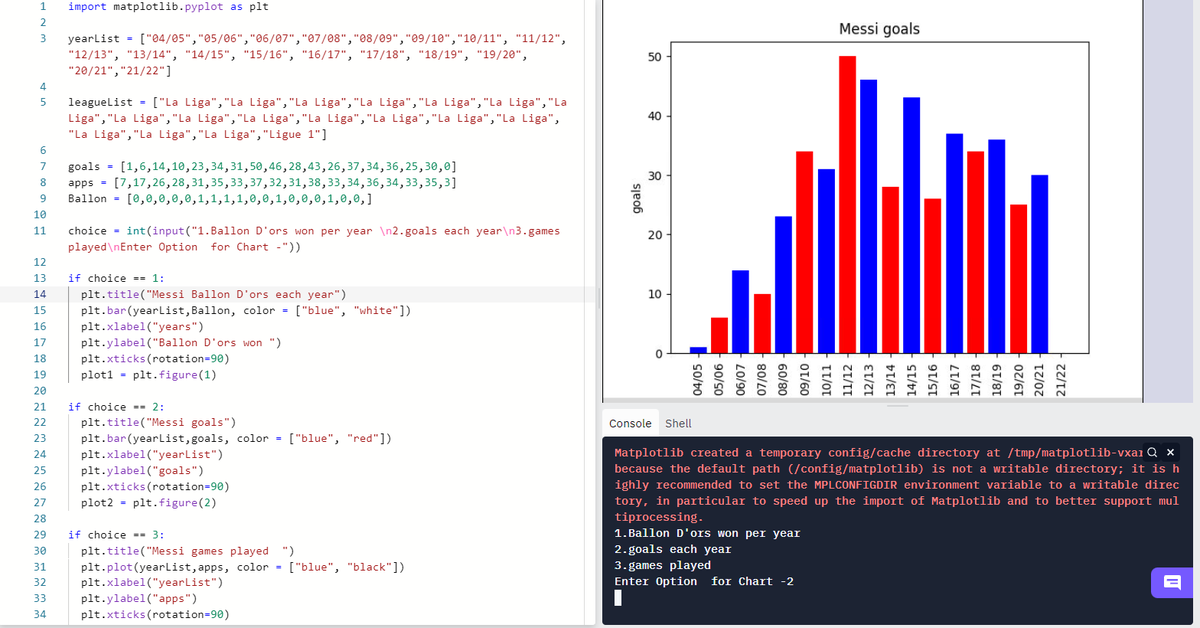This screenshot has width=1200, height=628.
Task: Click console line '3.games played'
Action: pos(662,565)
